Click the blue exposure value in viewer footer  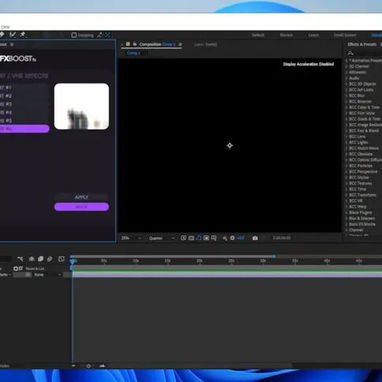[x=241, y=238]
